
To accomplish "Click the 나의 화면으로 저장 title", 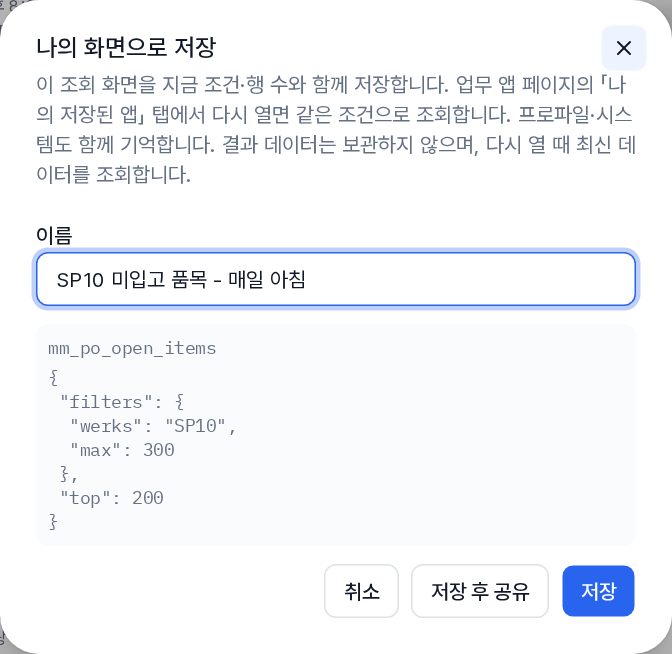I will pyautogui.click(x=126, y=47).
